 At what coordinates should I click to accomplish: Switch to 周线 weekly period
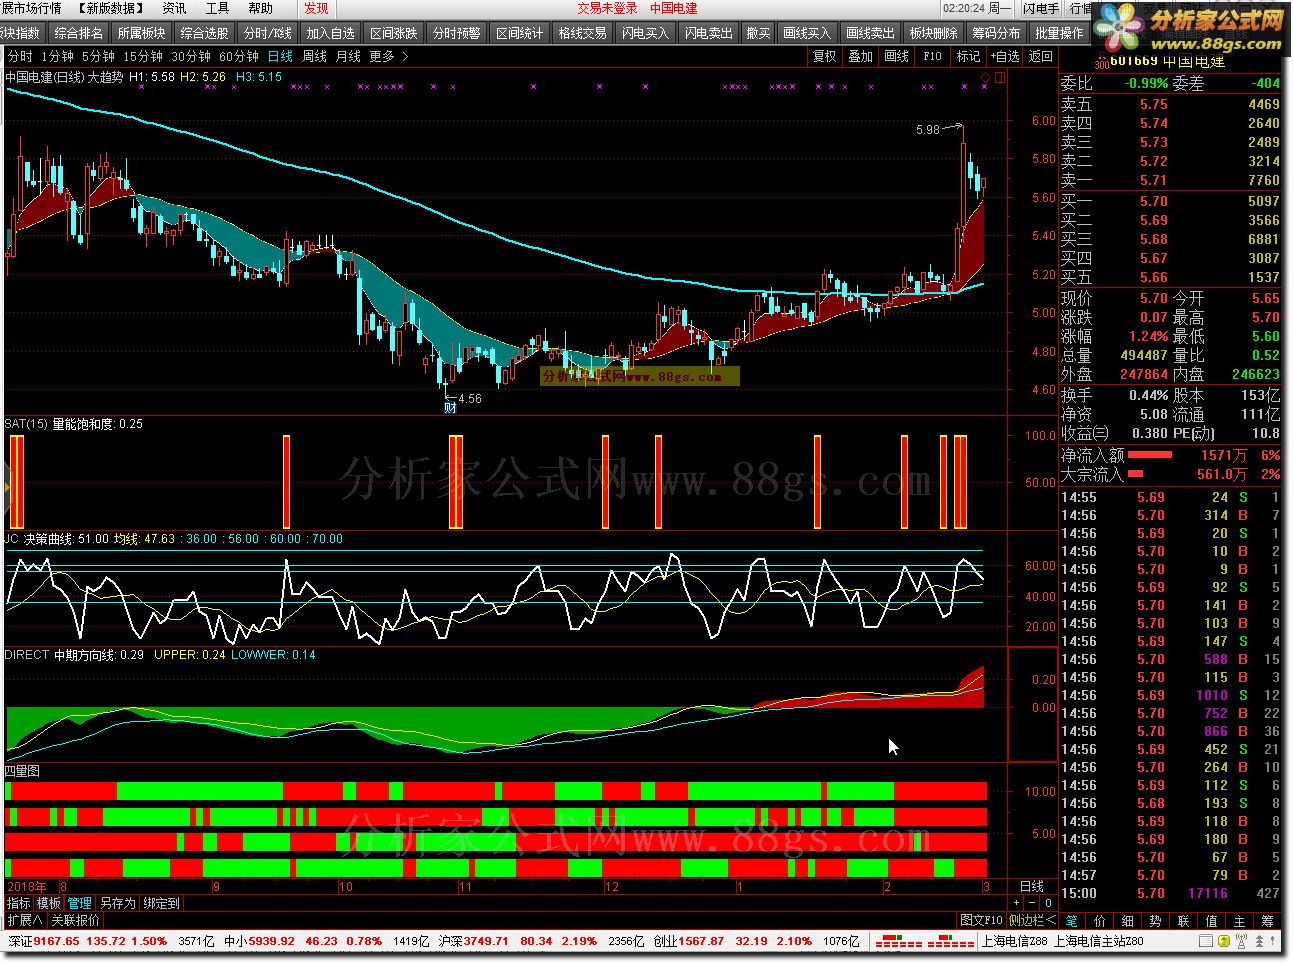(314, 56)
